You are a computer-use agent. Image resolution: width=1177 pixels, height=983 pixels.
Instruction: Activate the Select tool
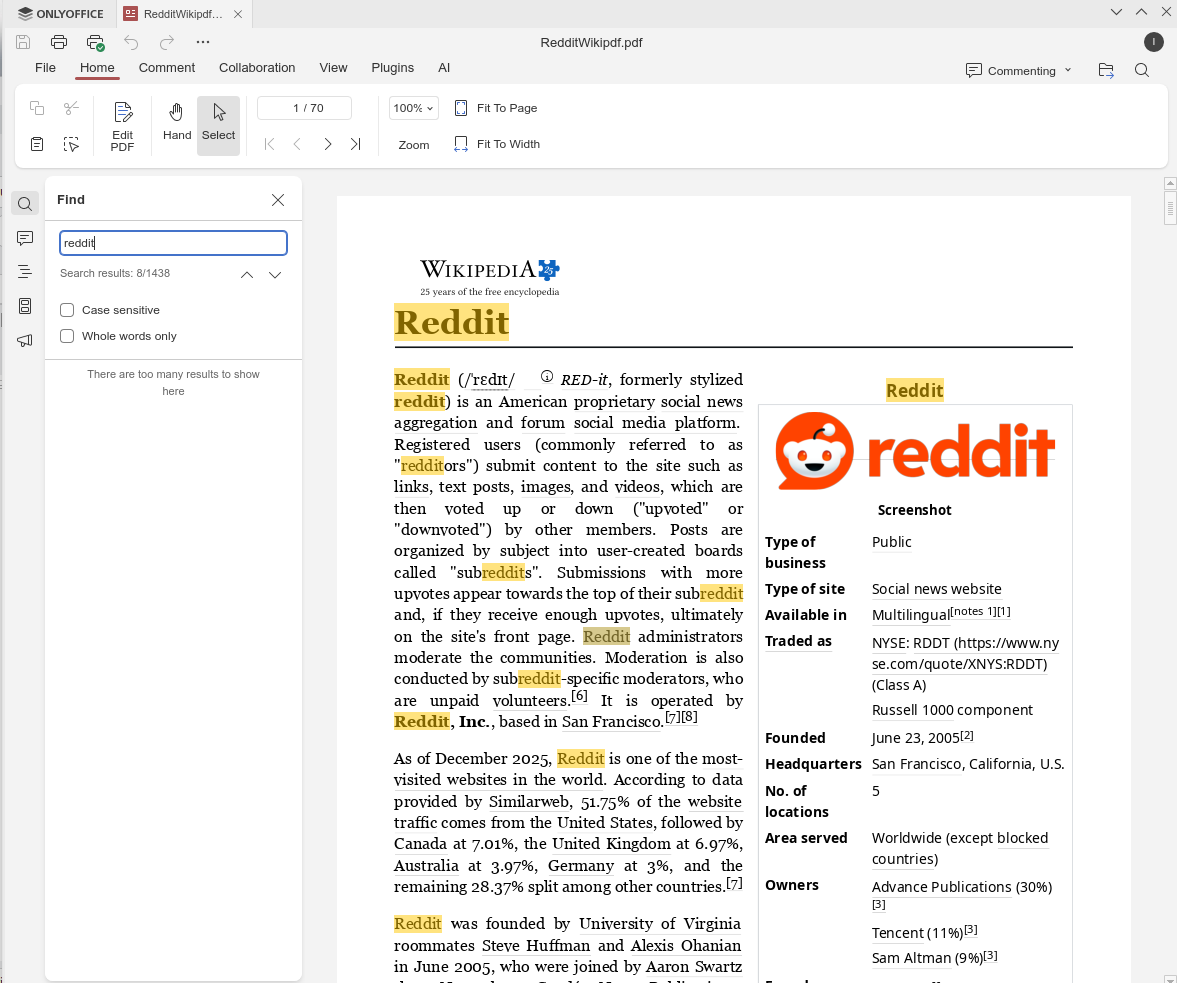click(218, 126)
